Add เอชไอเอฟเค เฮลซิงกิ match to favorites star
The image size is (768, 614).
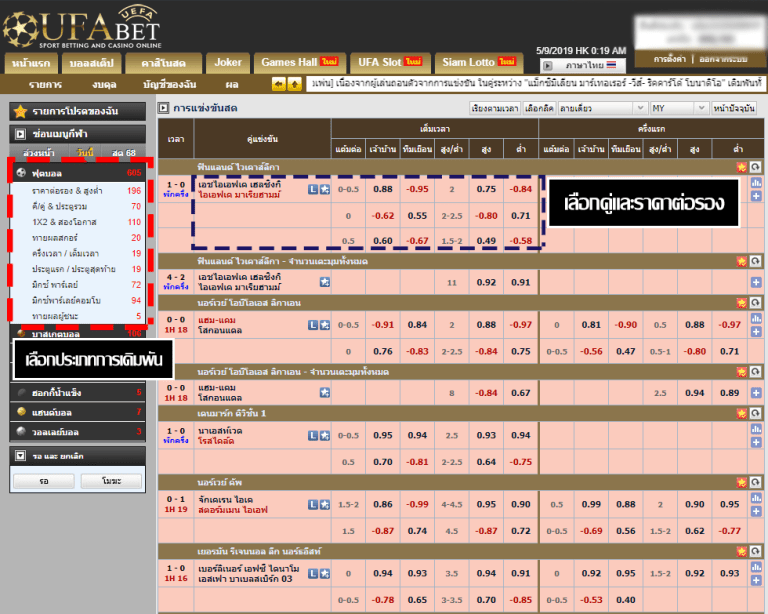click(325, 189)
